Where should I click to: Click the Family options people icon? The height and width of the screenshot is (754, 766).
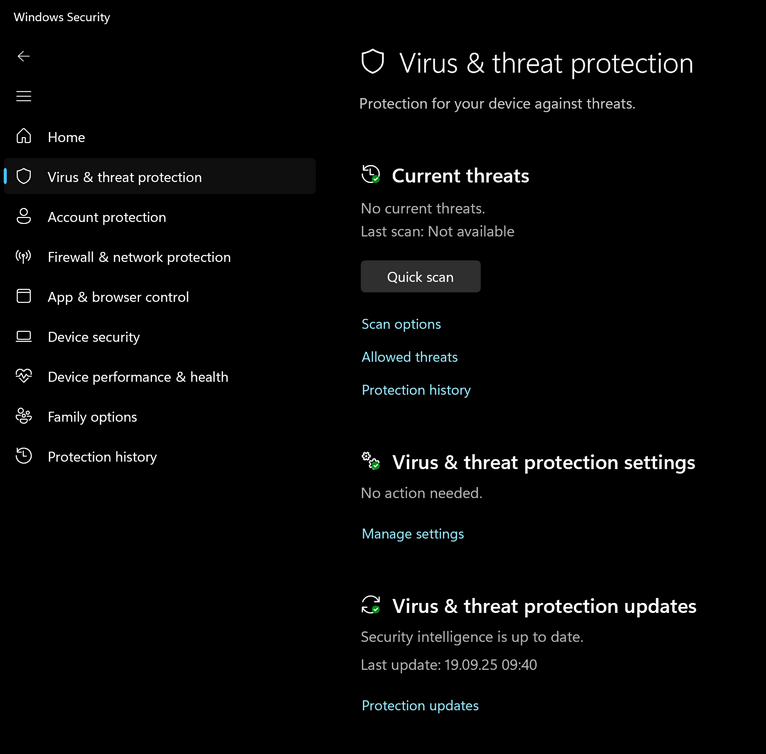coord(24,417)
